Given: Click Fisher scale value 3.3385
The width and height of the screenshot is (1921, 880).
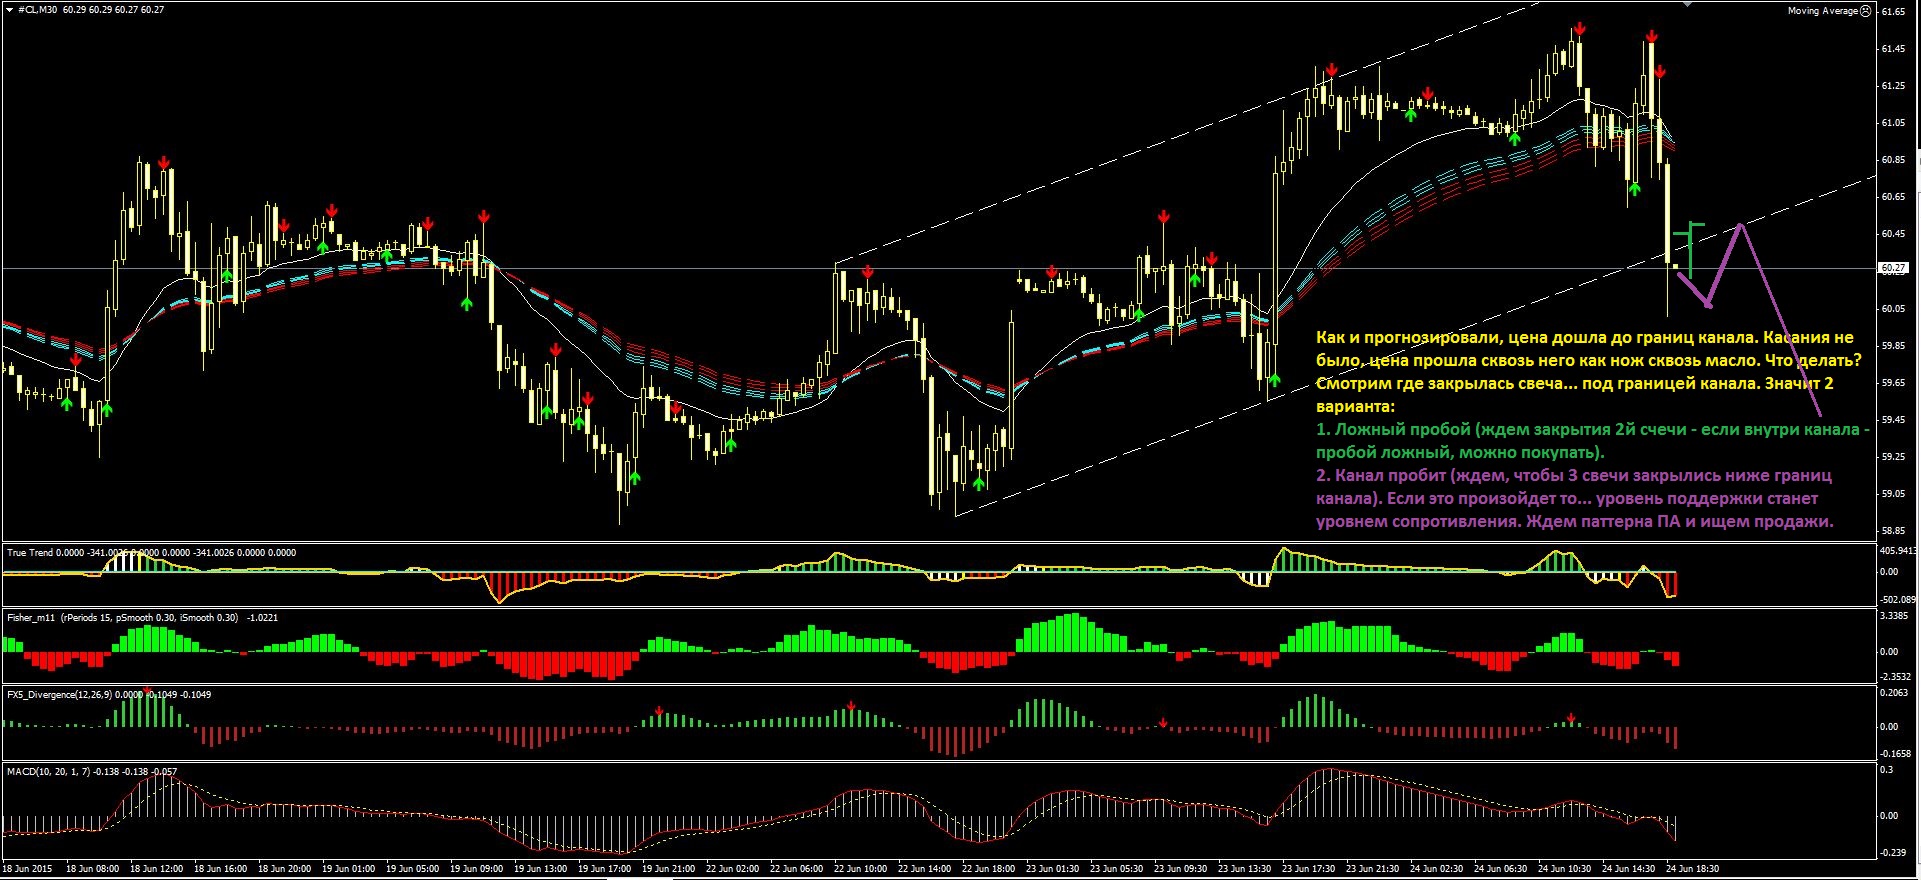Looking at the screenshot, I should 1895,616.
